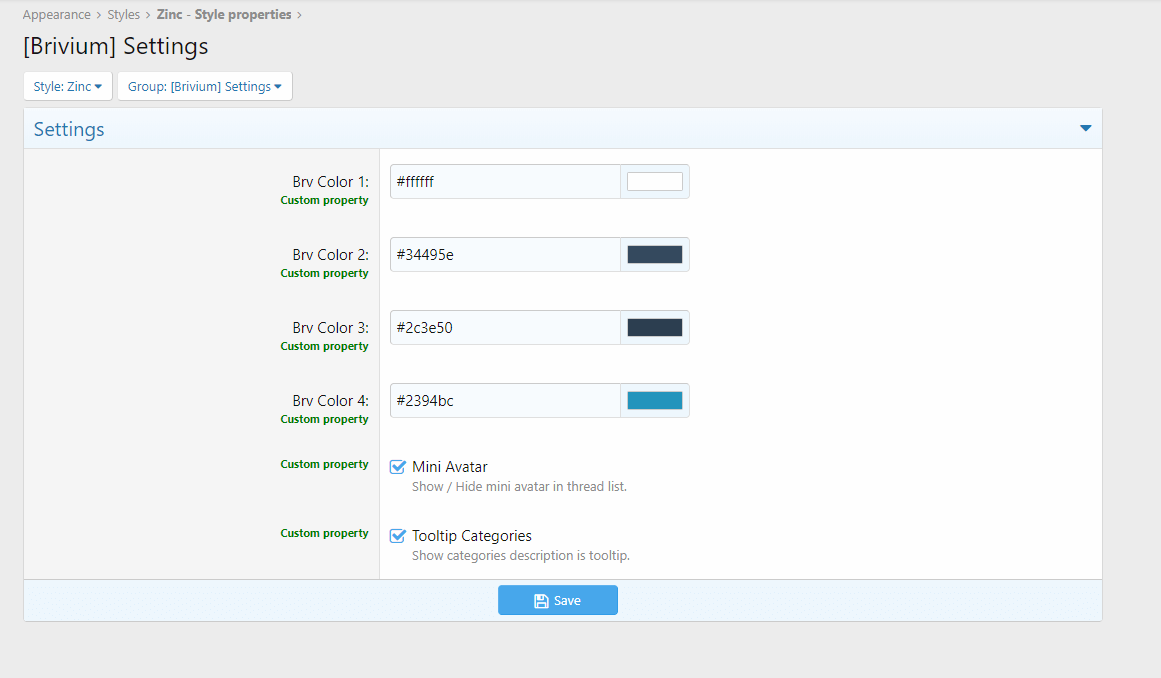1161x678 pixels.
Task: Disable the Tooltip Categories checkbox
Action: [398, 536]
